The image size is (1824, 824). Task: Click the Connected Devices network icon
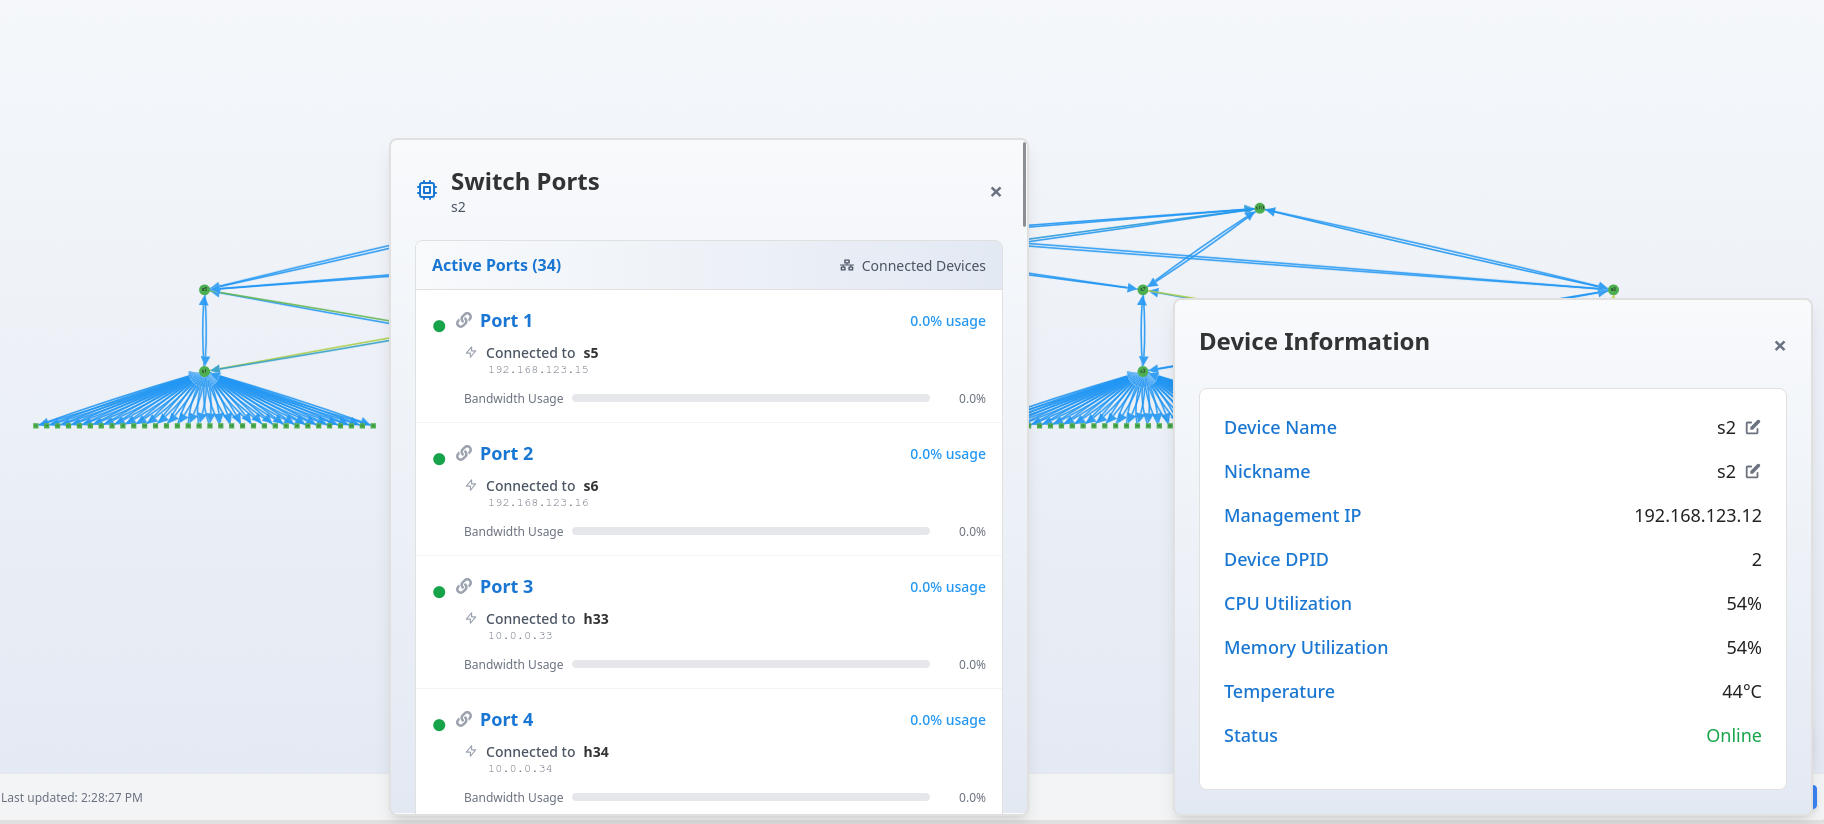point(847,266)
